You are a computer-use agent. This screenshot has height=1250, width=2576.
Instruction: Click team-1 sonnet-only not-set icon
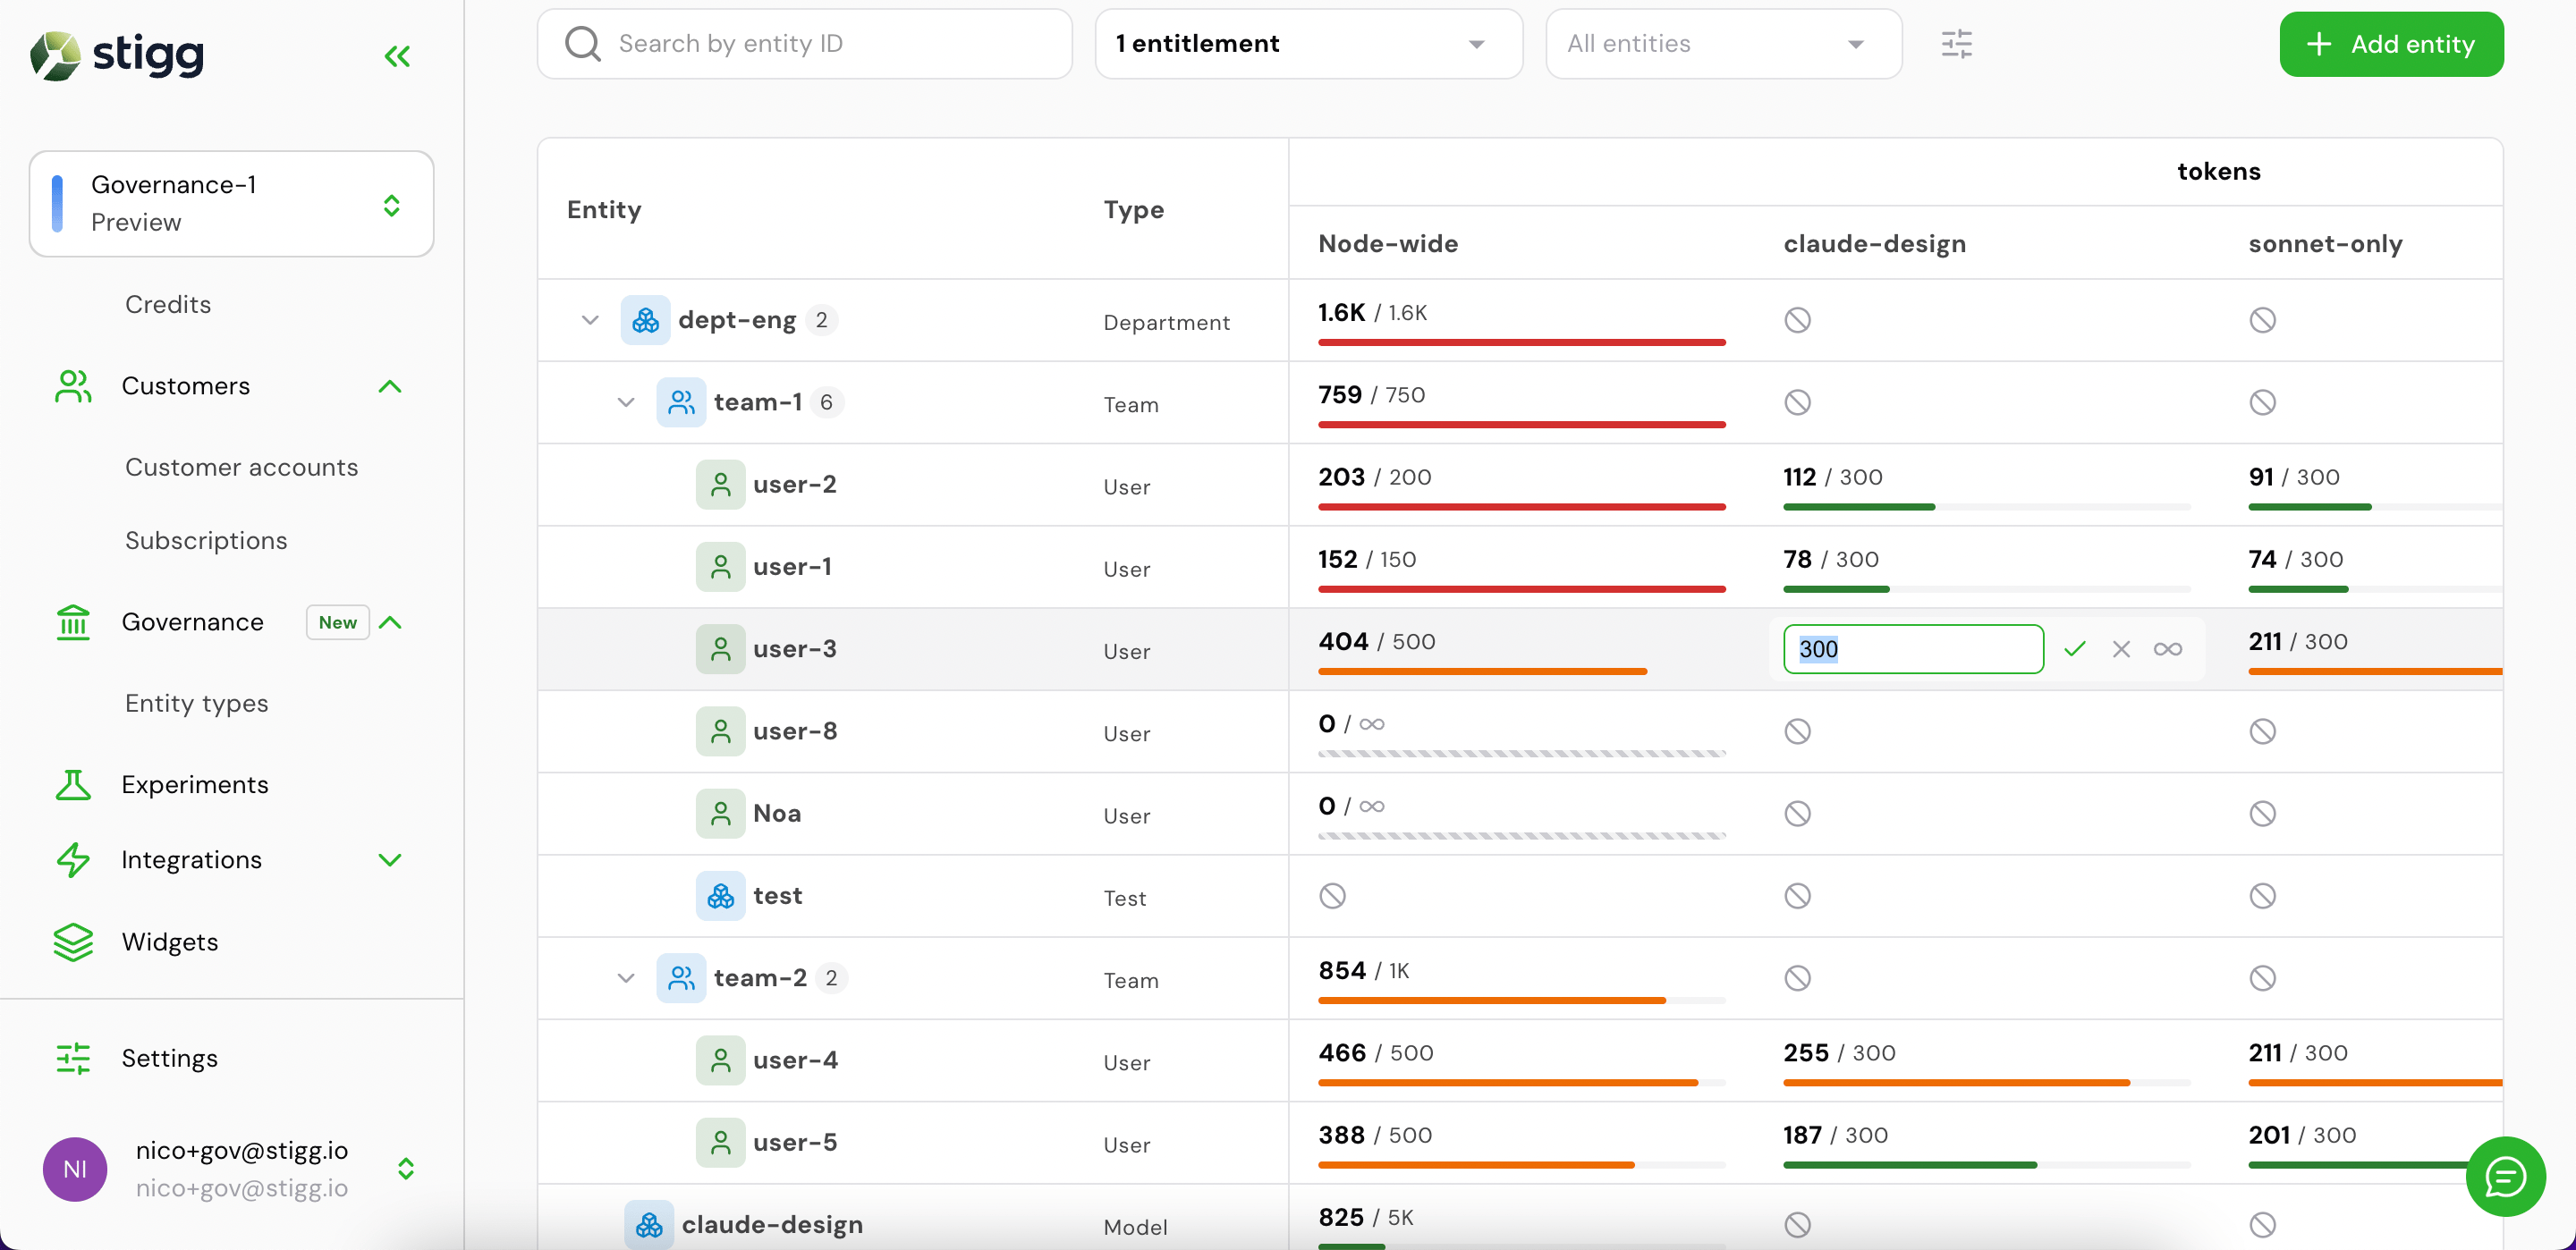coord(2262,402)
